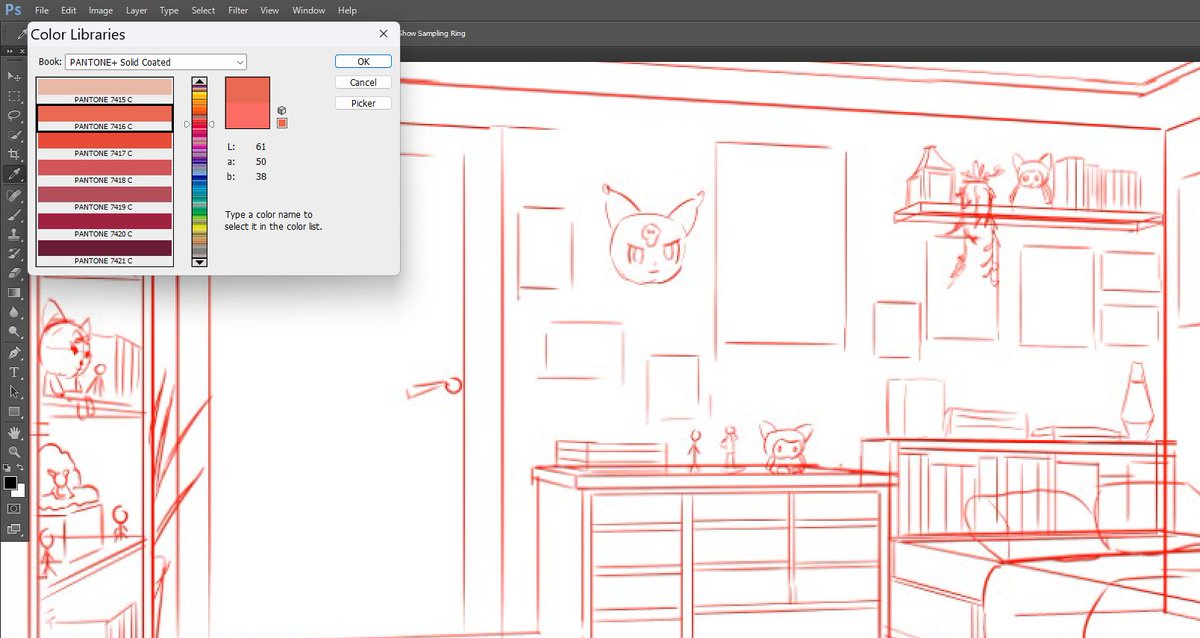The image size is (1200, 638).
Task: Click Cancel in Color Libraries dialog
Action: pyautogui.click(x=363, y=82)
